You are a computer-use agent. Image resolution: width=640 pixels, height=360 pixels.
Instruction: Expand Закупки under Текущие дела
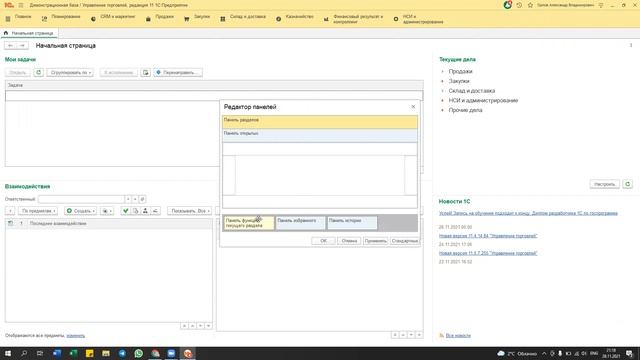442,81
